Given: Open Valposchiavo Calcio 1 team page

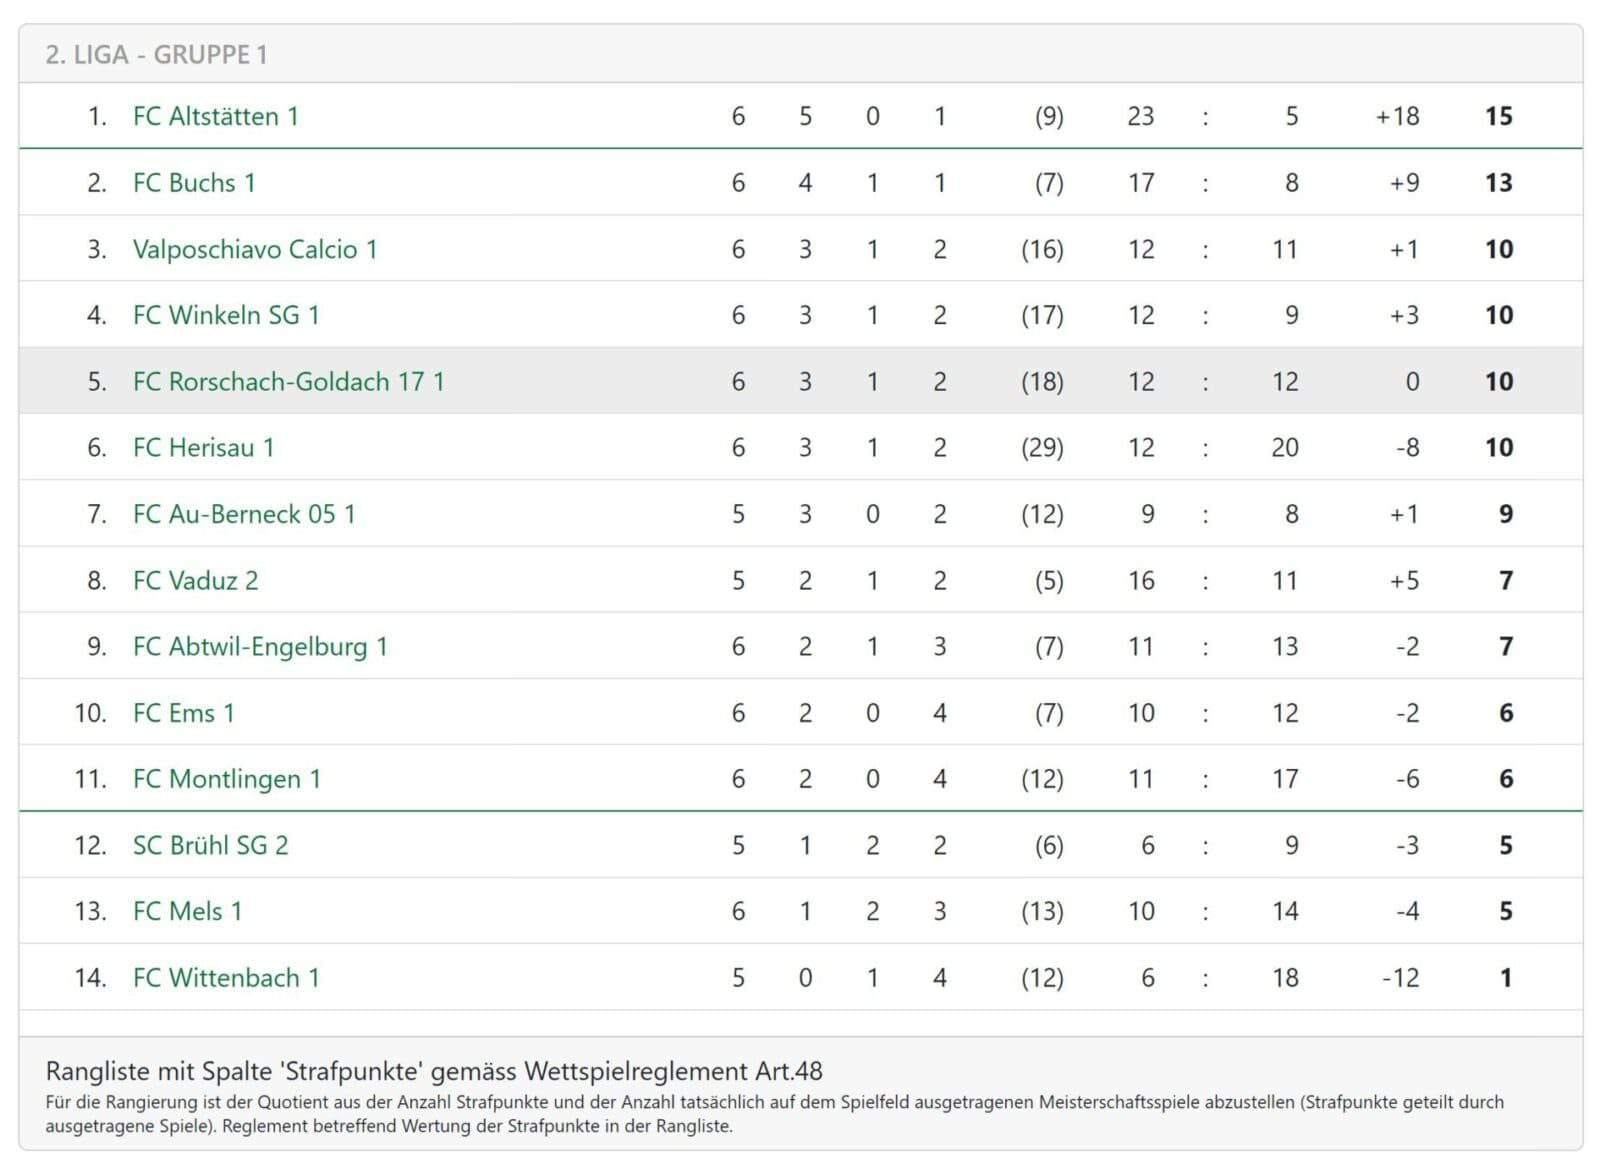Looking at the screenshot, I should 255,249.
